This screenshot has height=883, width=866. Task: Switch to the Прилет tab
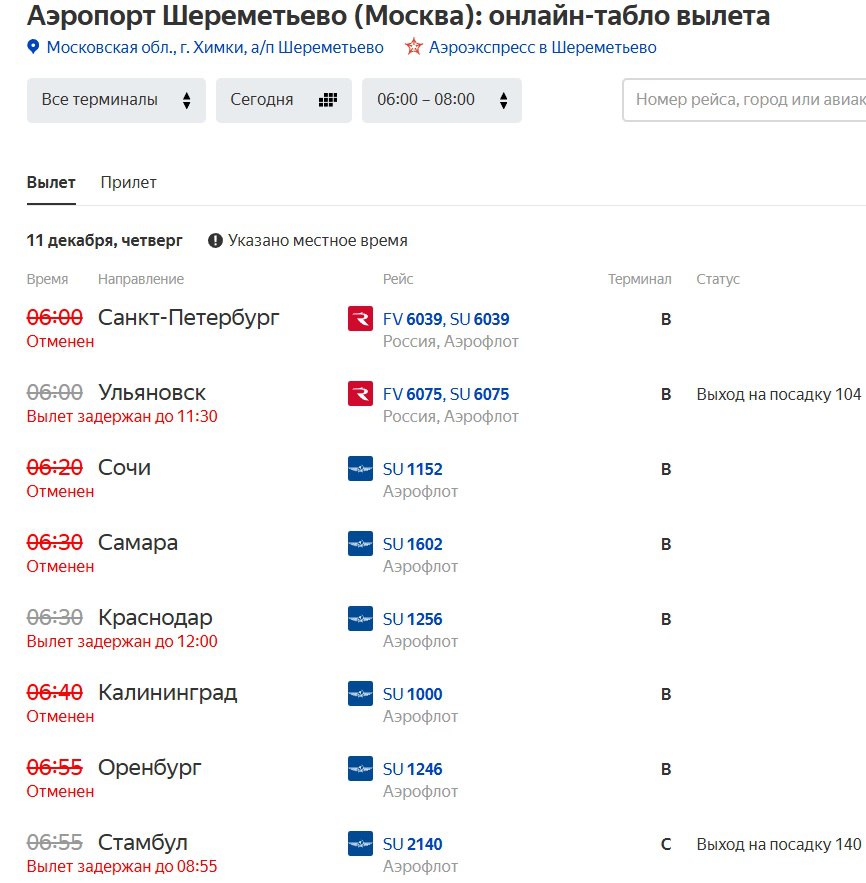point(128,182)
